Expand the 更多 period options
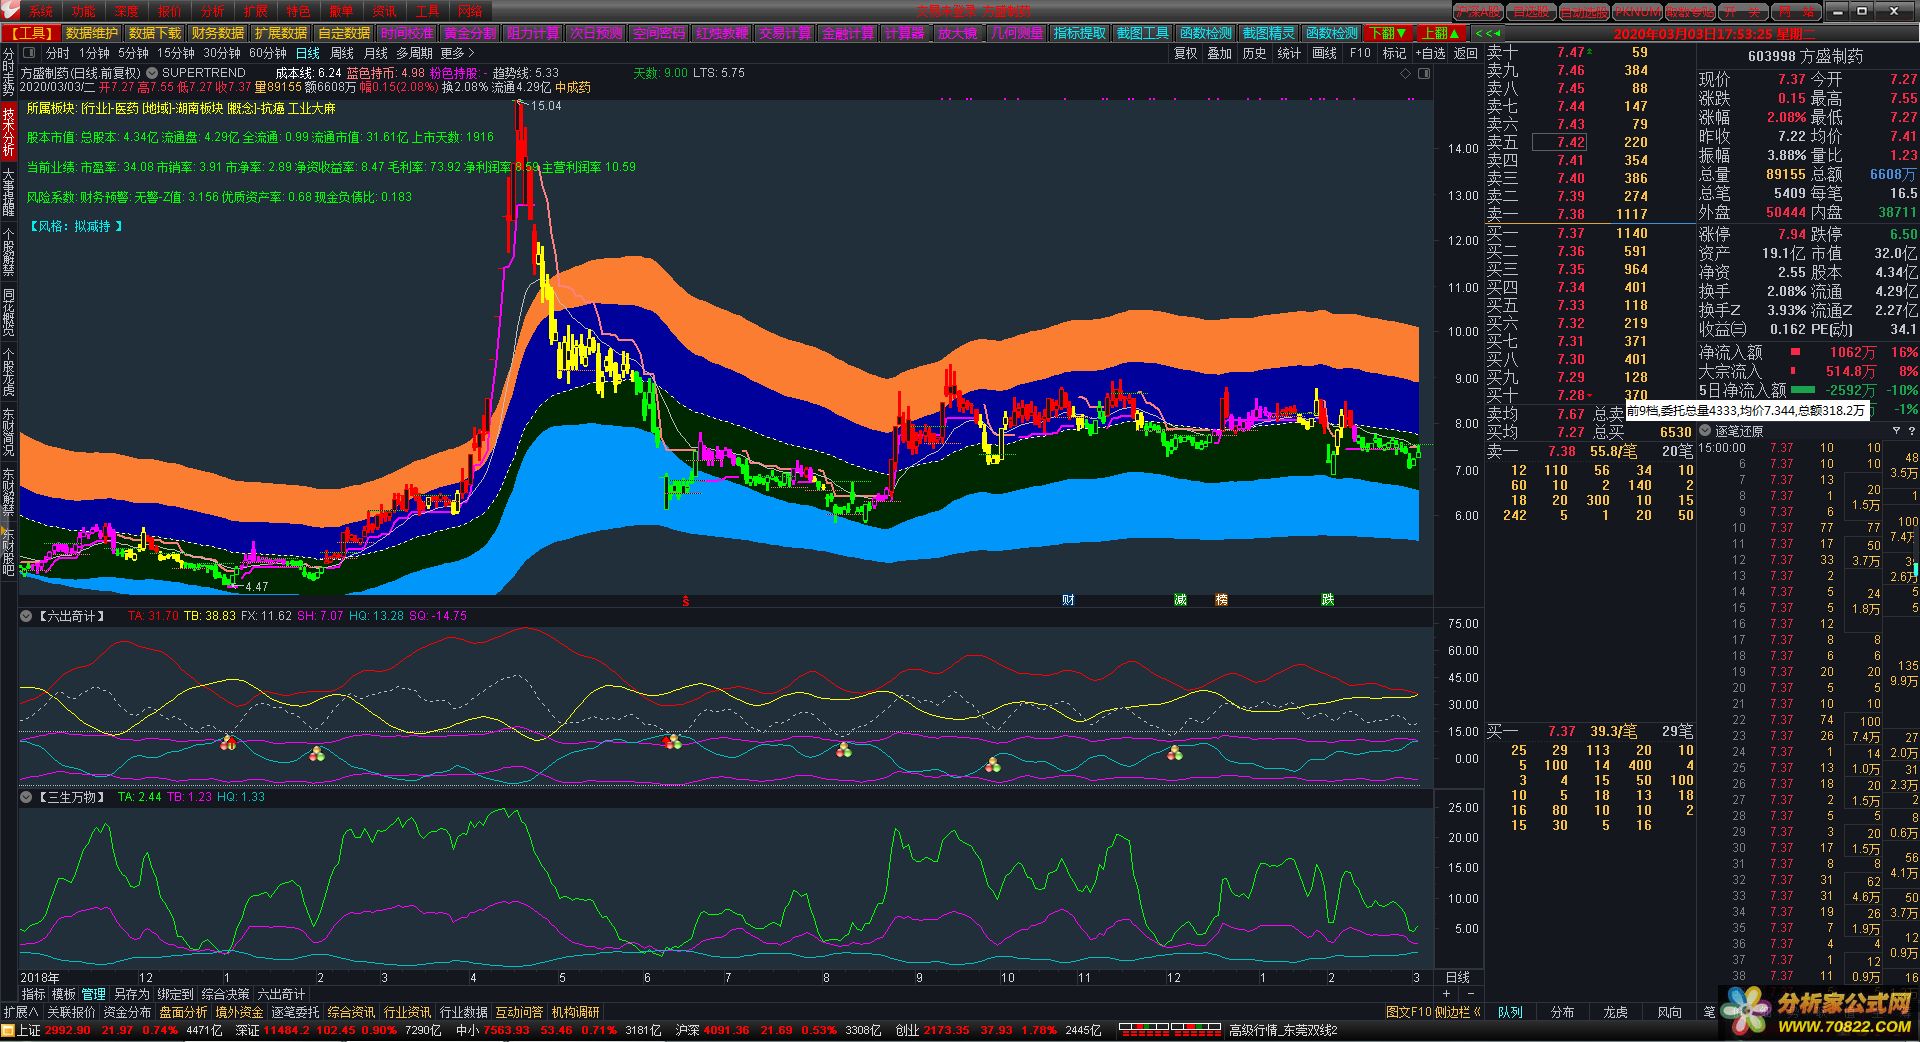The image size is (1920, 1042). [457, 53]
